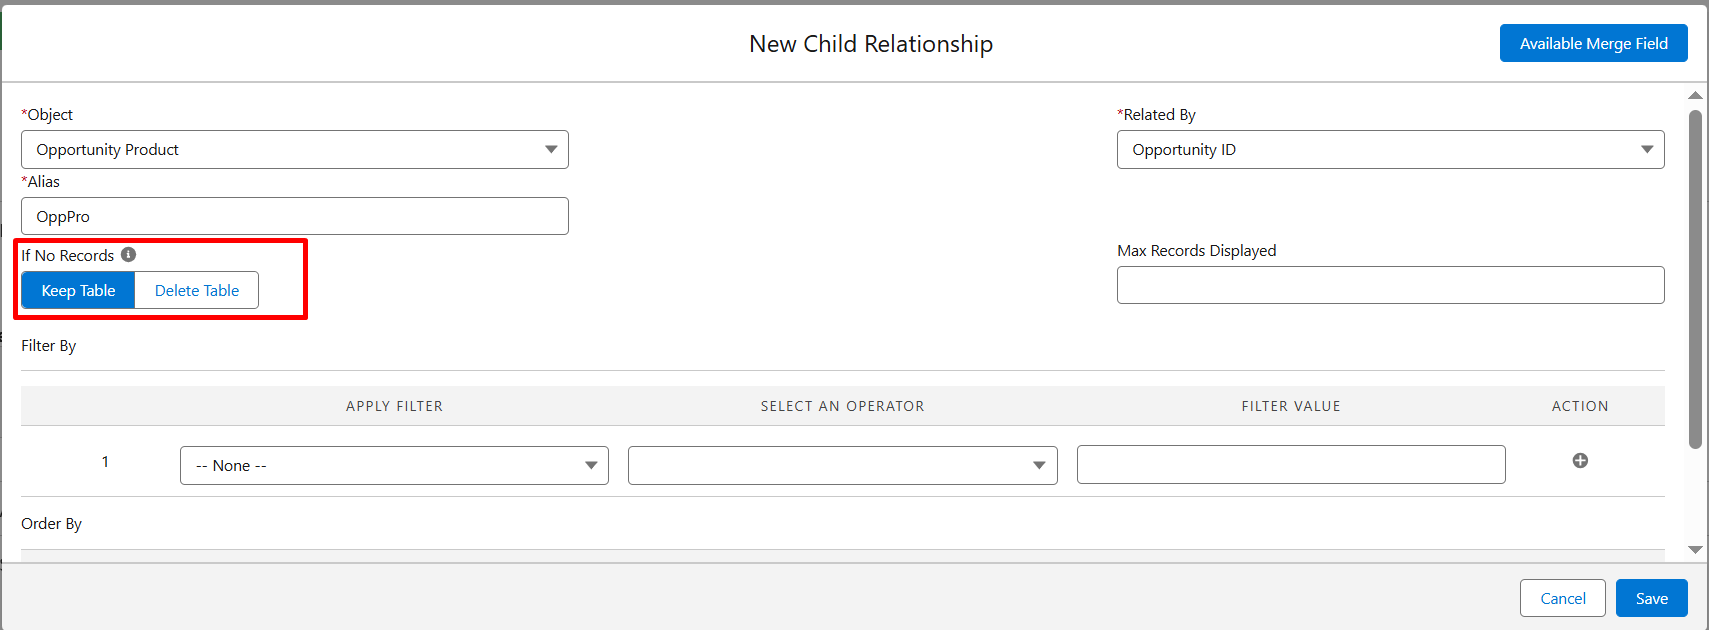Click the Filter Value input box

[x=1290, y=465]
